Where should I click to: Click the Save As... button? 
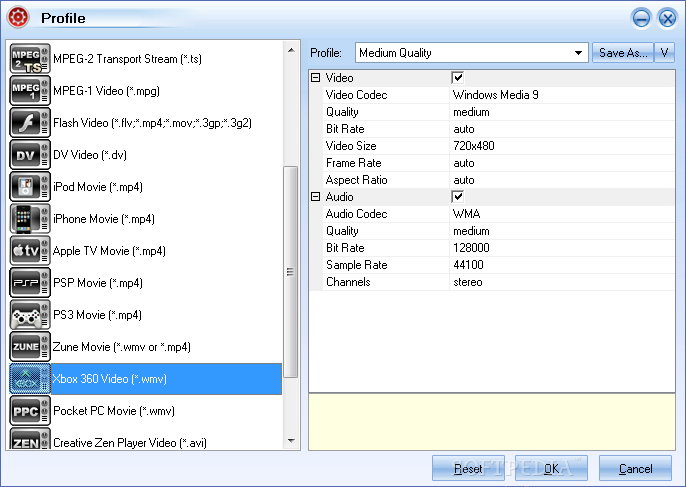click(x=623, y=53)
